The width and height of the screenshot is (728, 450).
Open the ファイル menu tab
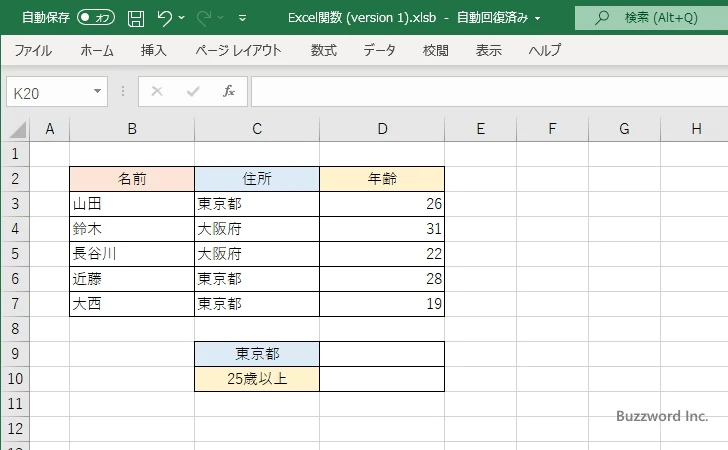coord(33,50)
